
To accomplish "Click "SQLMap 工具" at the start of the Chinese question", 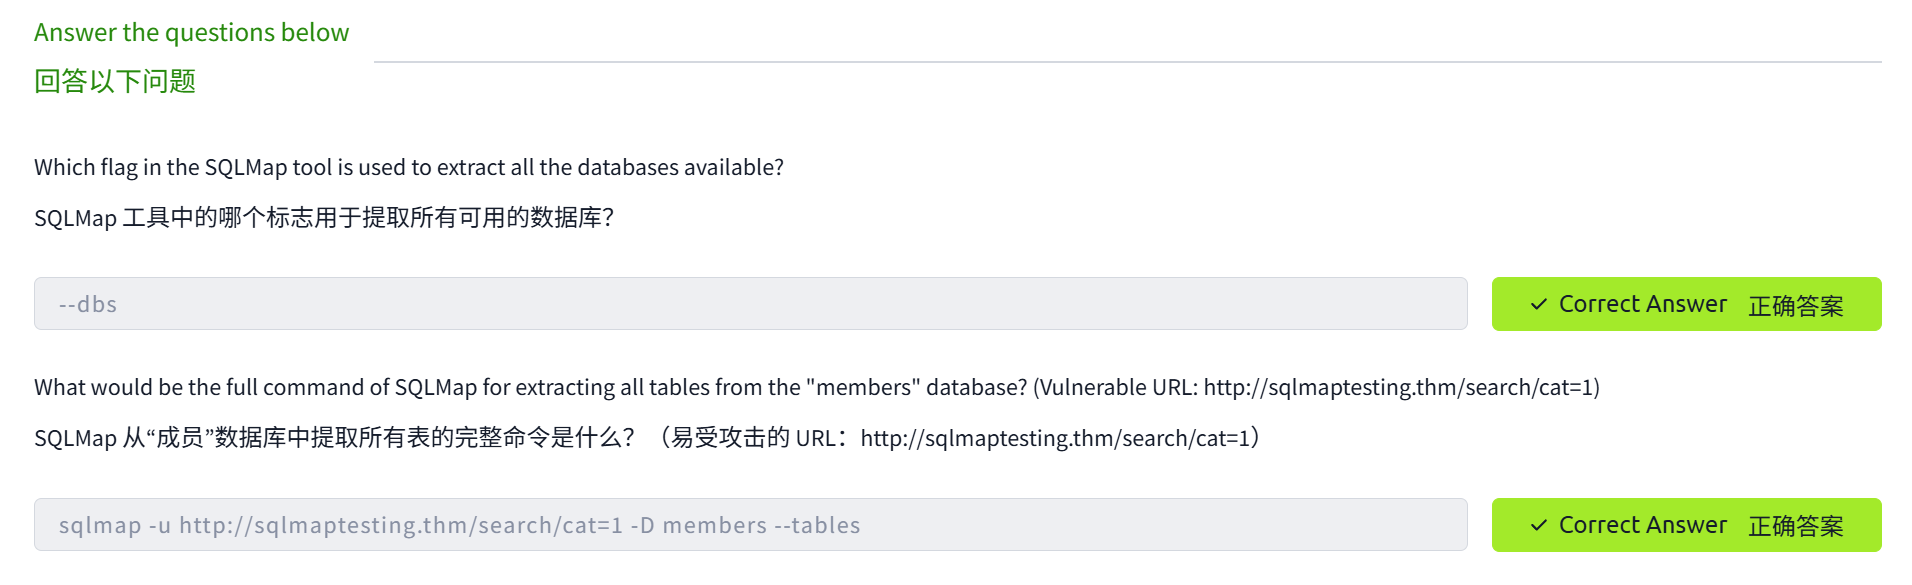I will [100, 217].
